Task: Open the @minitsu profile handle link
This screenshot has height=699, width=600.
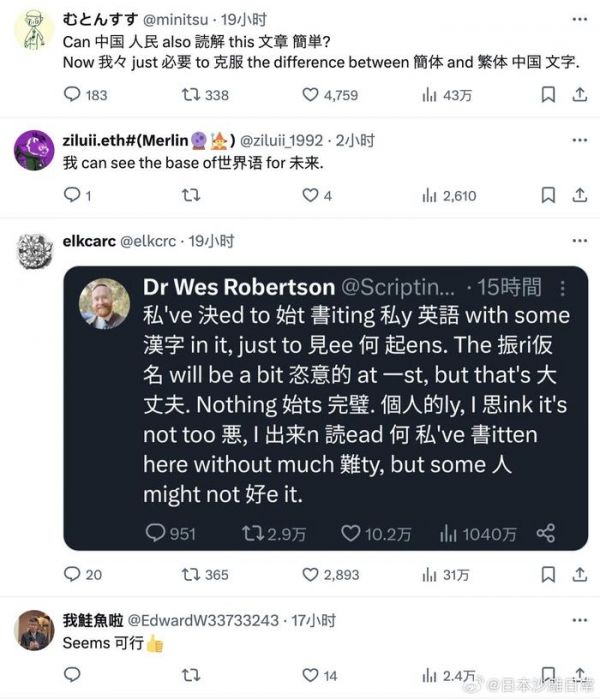Action: (176, 20)
